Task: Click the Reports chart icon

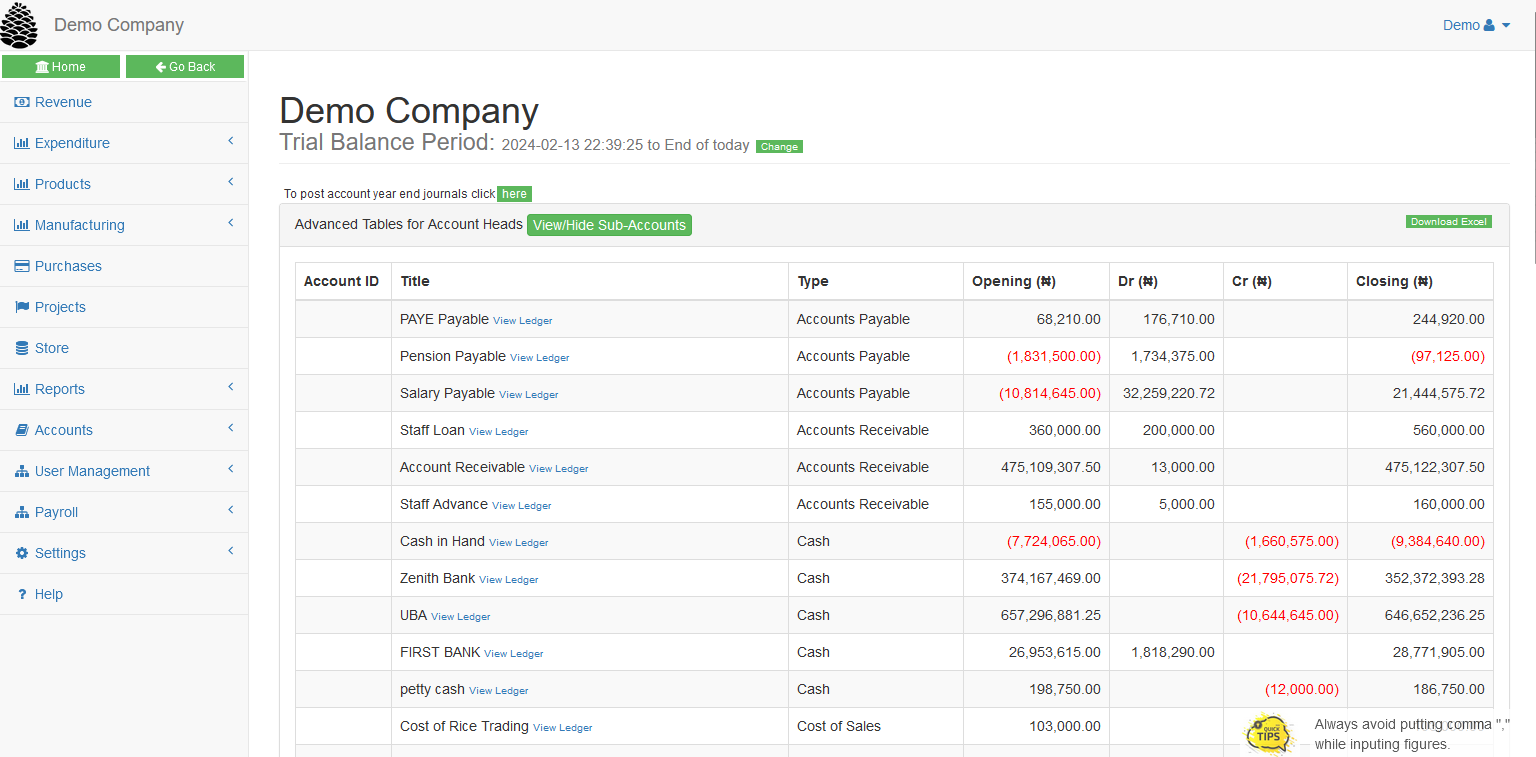Action: pyautogui.click(x=22, y=389)
